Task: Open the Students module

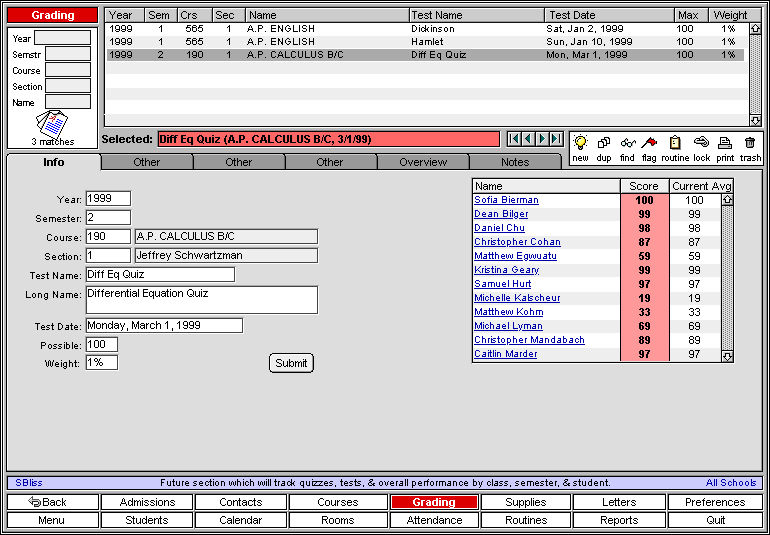Action: point(147,520)
